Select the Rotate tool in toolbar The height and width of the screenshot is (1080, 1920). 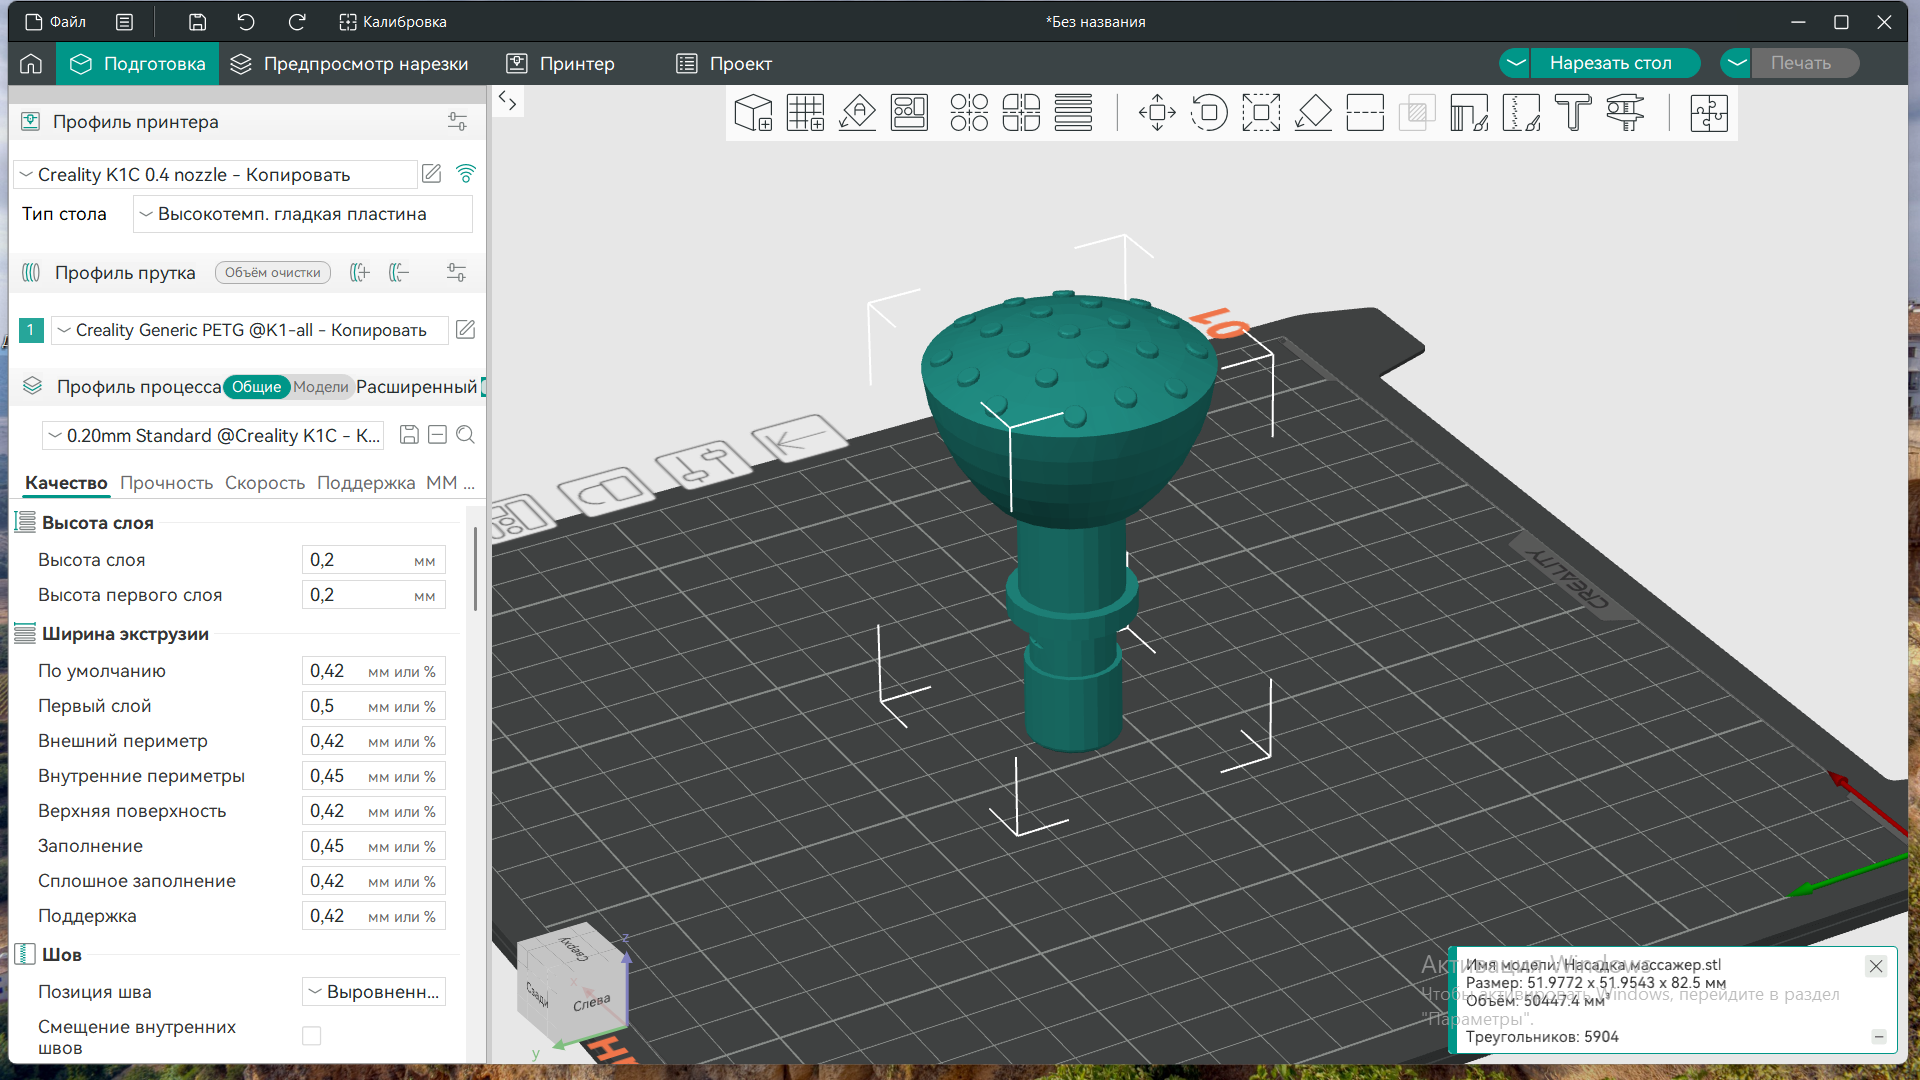coord(1209,113)
